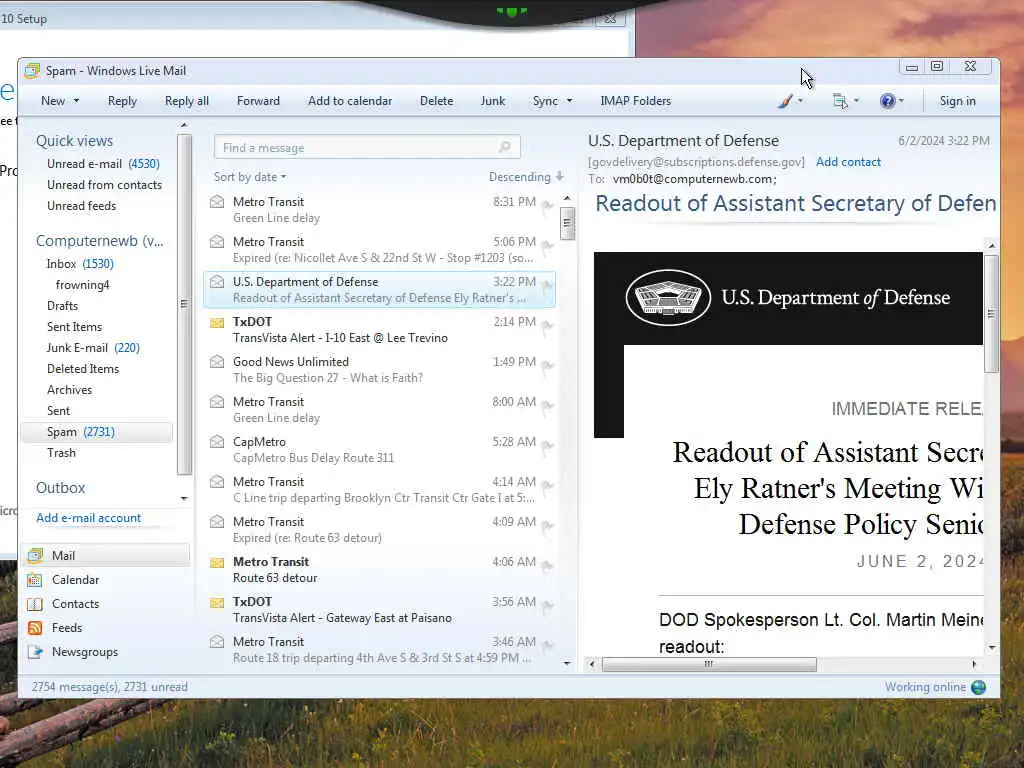1024x768 pixels.
Task: Click envelope icon of Metro Transit 8:31 PM message
Action: click(217, 202)
